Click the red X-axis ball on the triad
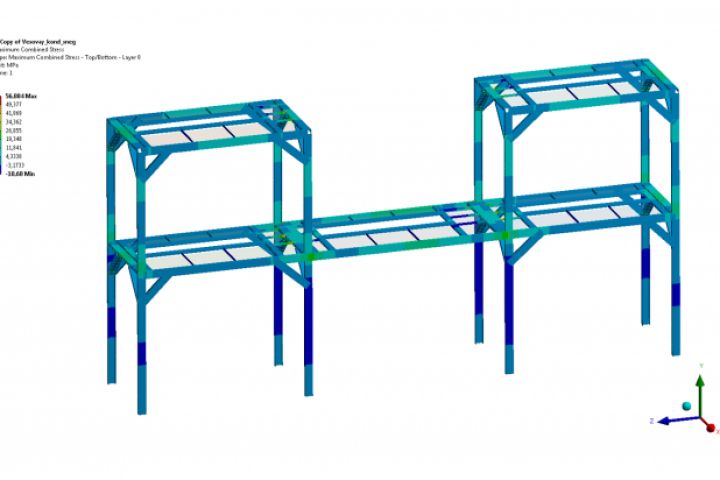Viewport: 720px width, 480px height. (x=711, y=428)
